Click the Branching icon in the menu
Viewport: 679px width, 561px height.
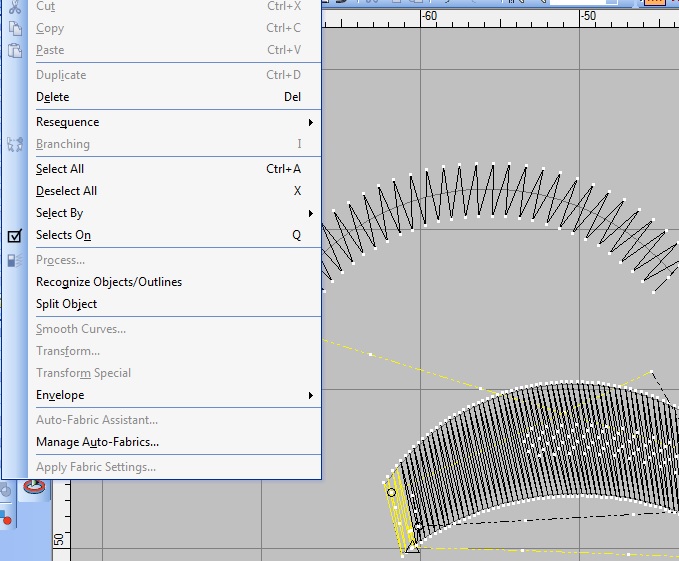click(x=15, y=145)
